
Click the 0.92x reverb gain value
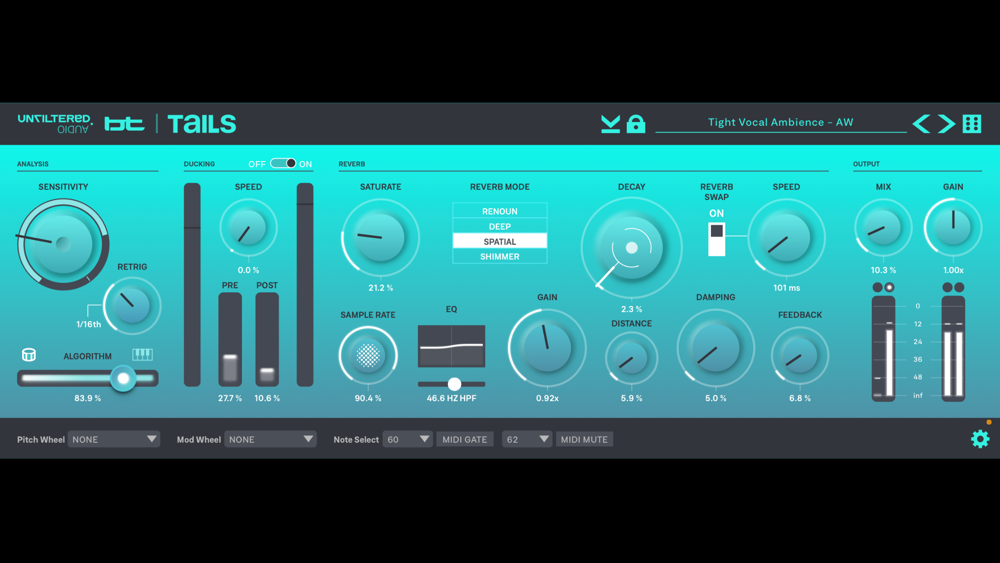click(547, 398)
